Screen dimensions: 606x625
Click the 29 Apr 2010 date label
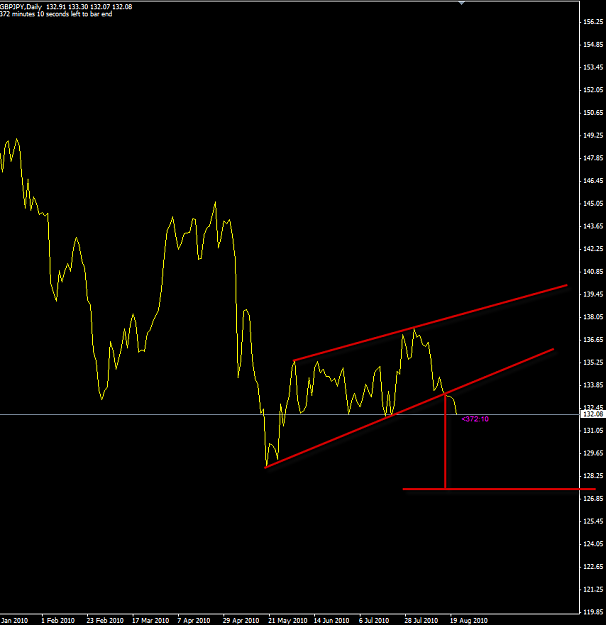(x=241, y=620)
